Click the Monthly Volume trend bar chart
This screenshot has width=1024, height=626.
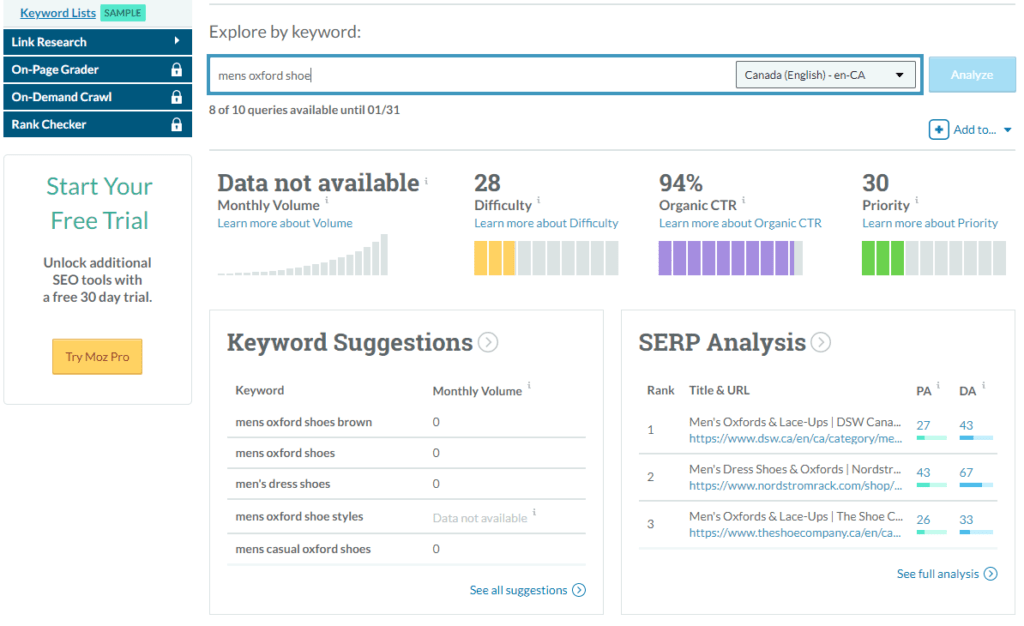(302, 255)
